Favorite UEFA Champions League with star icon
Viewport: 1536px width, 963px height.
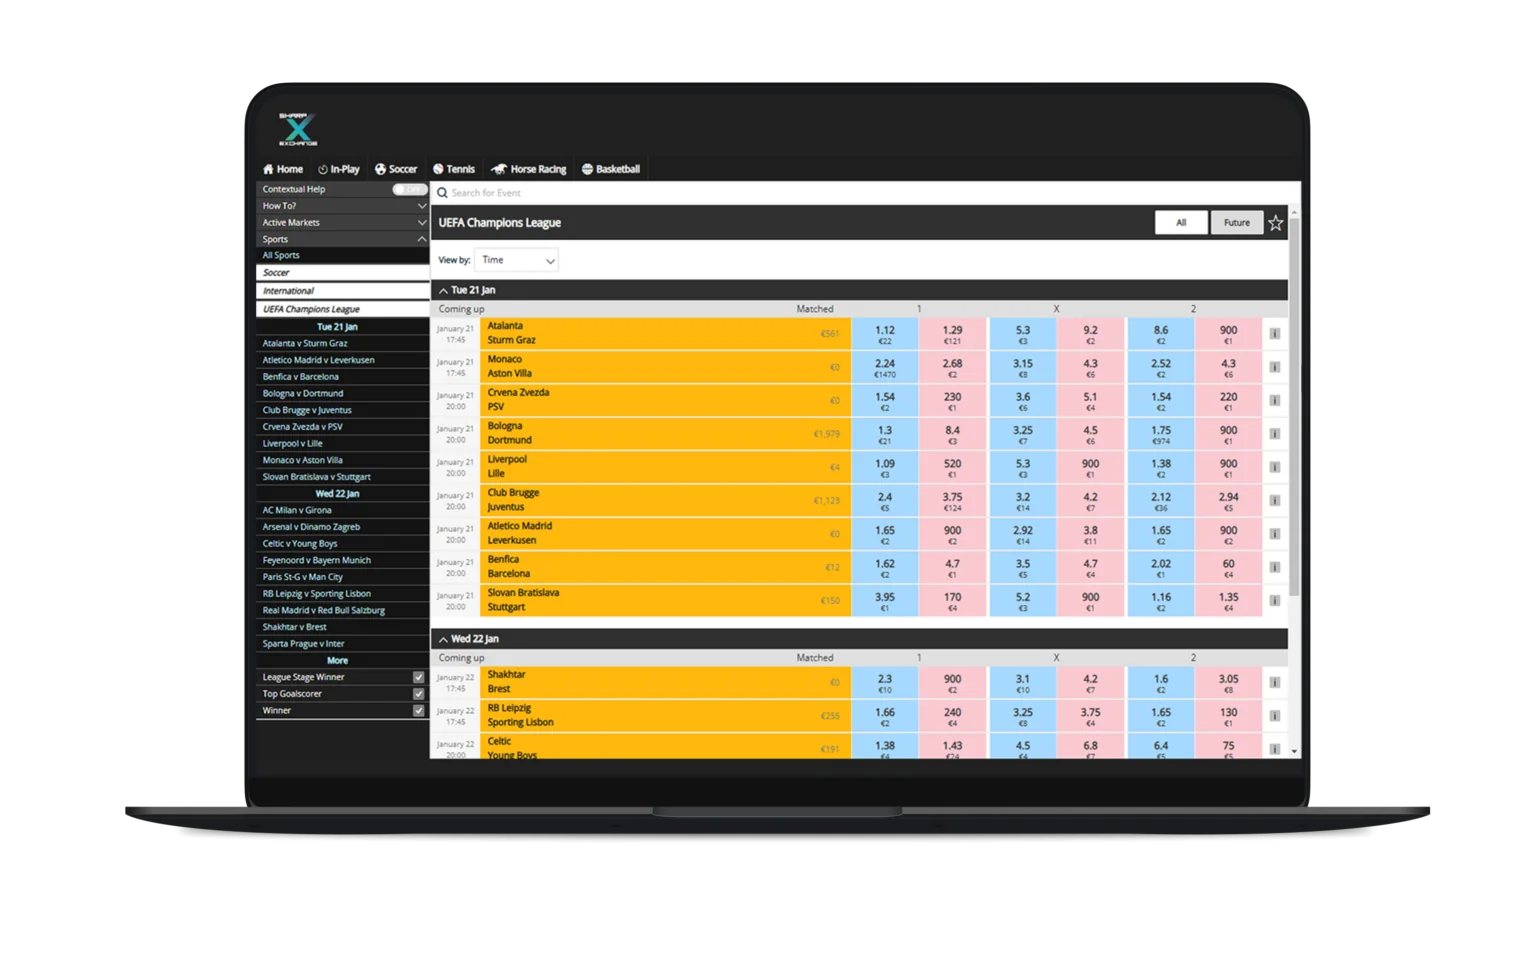coord(1276,223)
